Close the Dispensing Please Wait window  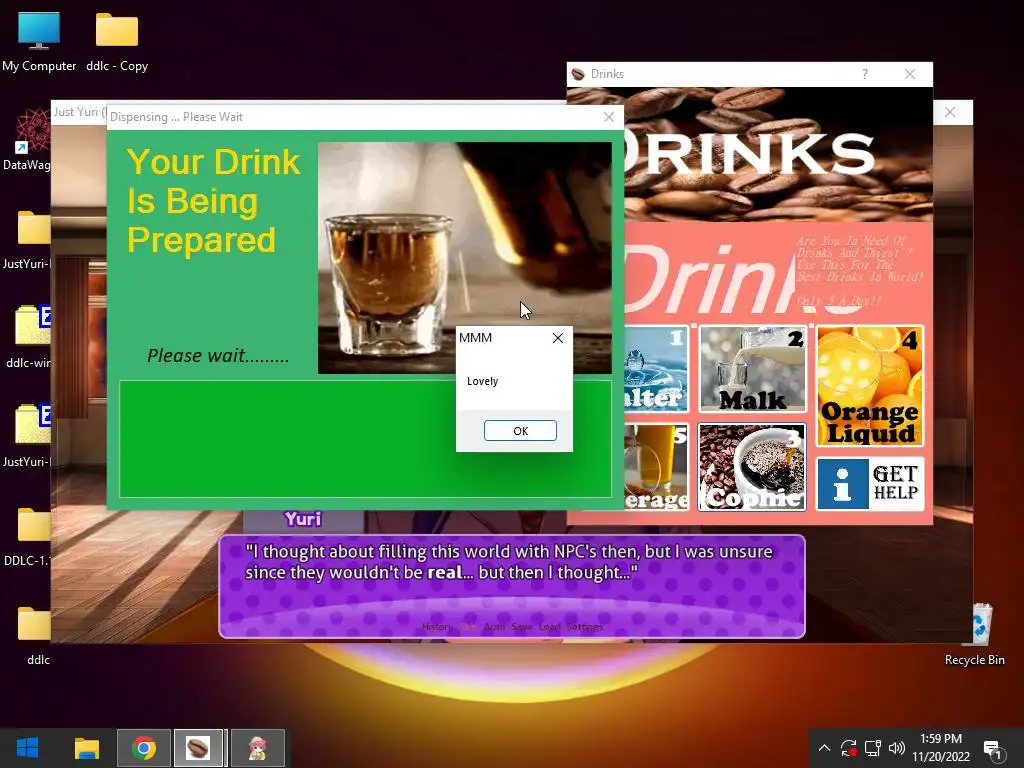[x=609, y=117]
